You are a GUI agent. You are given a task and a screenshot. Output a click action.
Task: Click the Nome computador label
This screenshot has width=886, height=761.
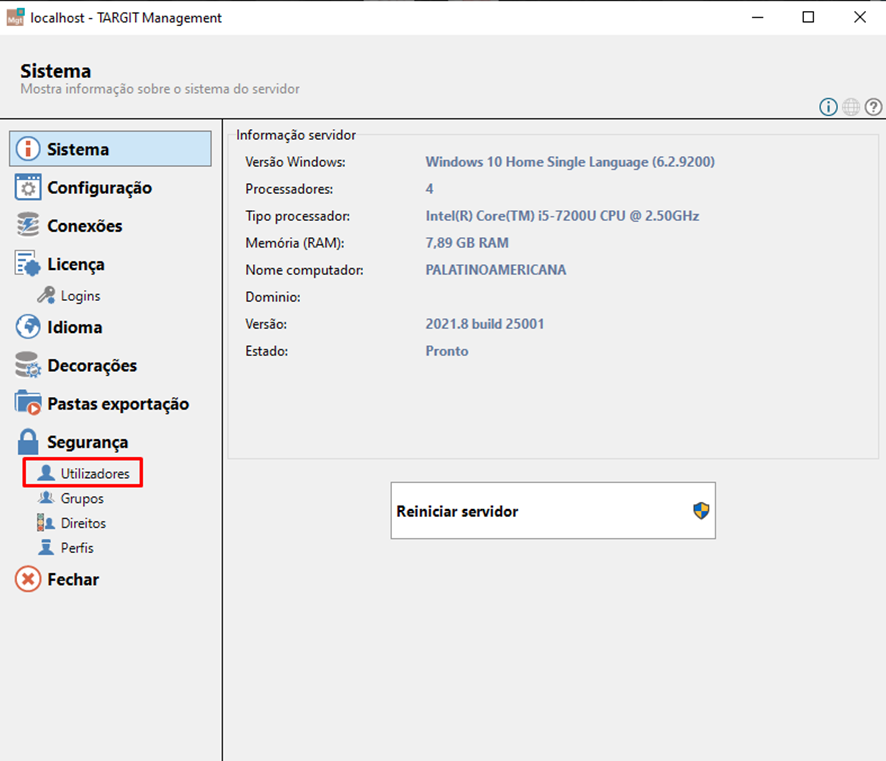click(x=305, y=271)
